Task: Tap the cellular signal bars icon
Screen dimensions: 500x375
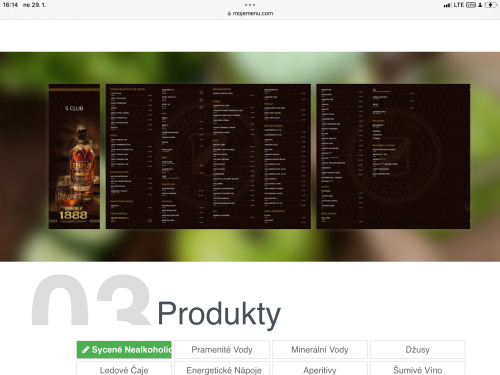Action: pos(447,5)
